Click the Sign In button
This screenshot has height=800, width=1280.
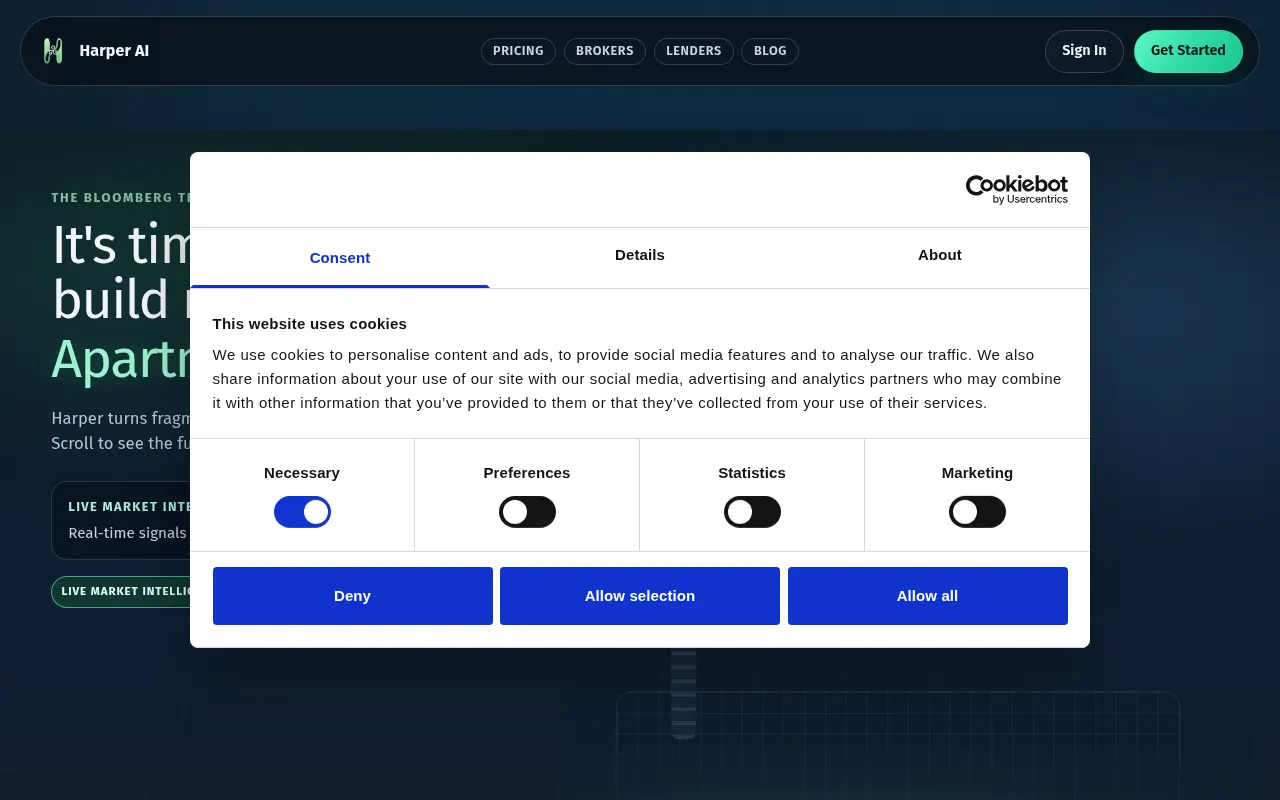click(x=1084, y=51)
